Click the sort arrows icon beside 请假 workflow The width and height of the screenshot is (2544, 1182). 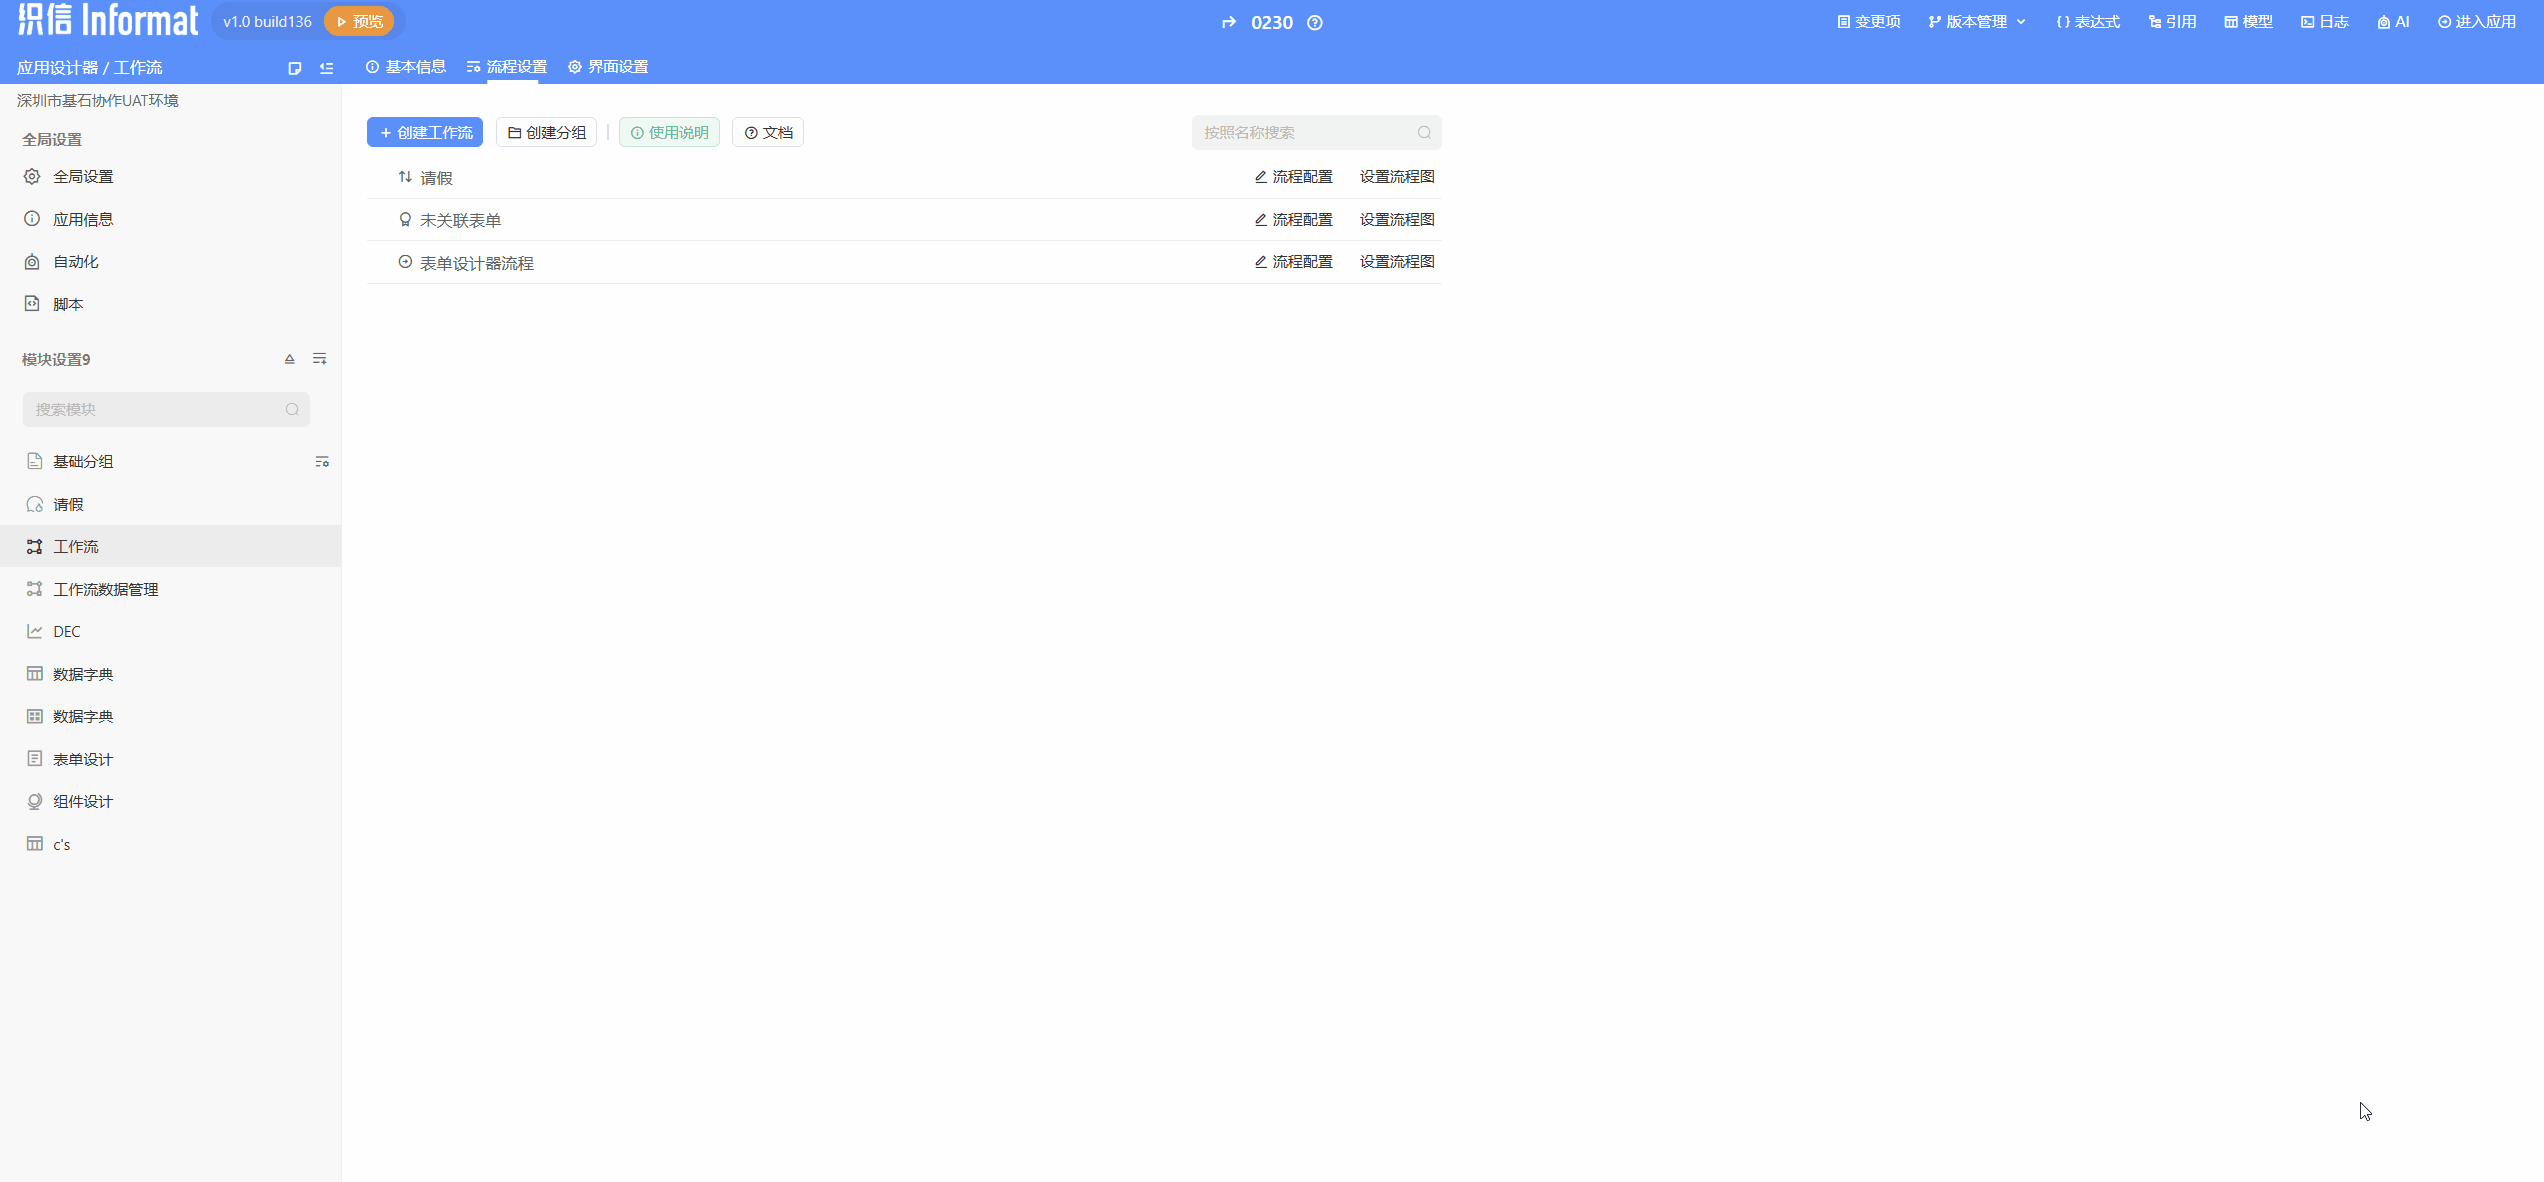coord(405,177)
